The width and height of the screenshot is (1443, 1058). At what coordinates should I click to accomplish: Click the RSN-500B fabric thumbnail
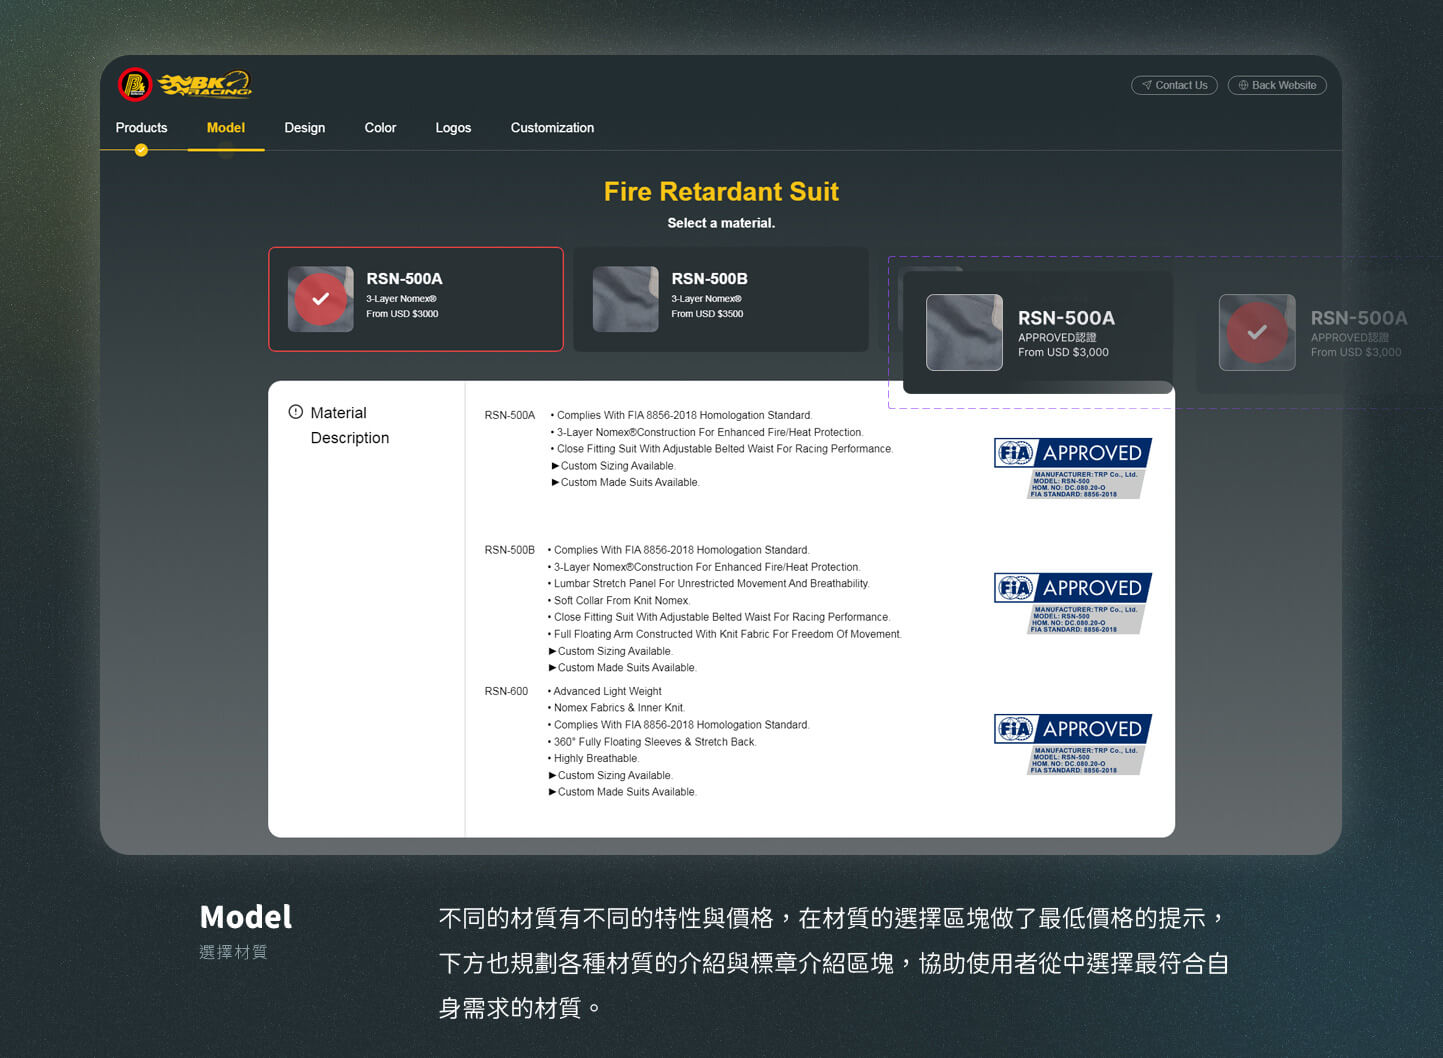point(625,299)
